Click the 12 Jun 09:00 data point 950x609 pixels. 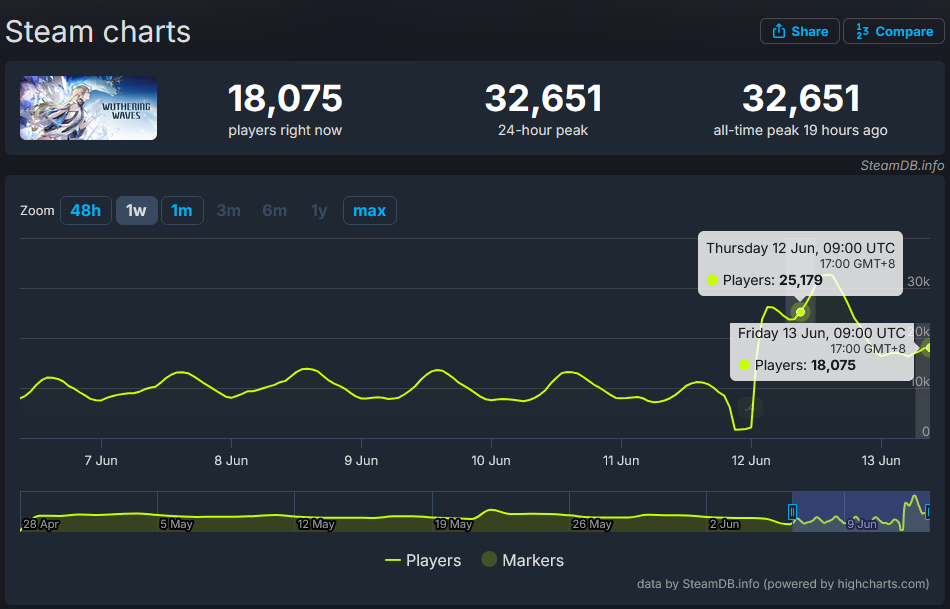800,312
